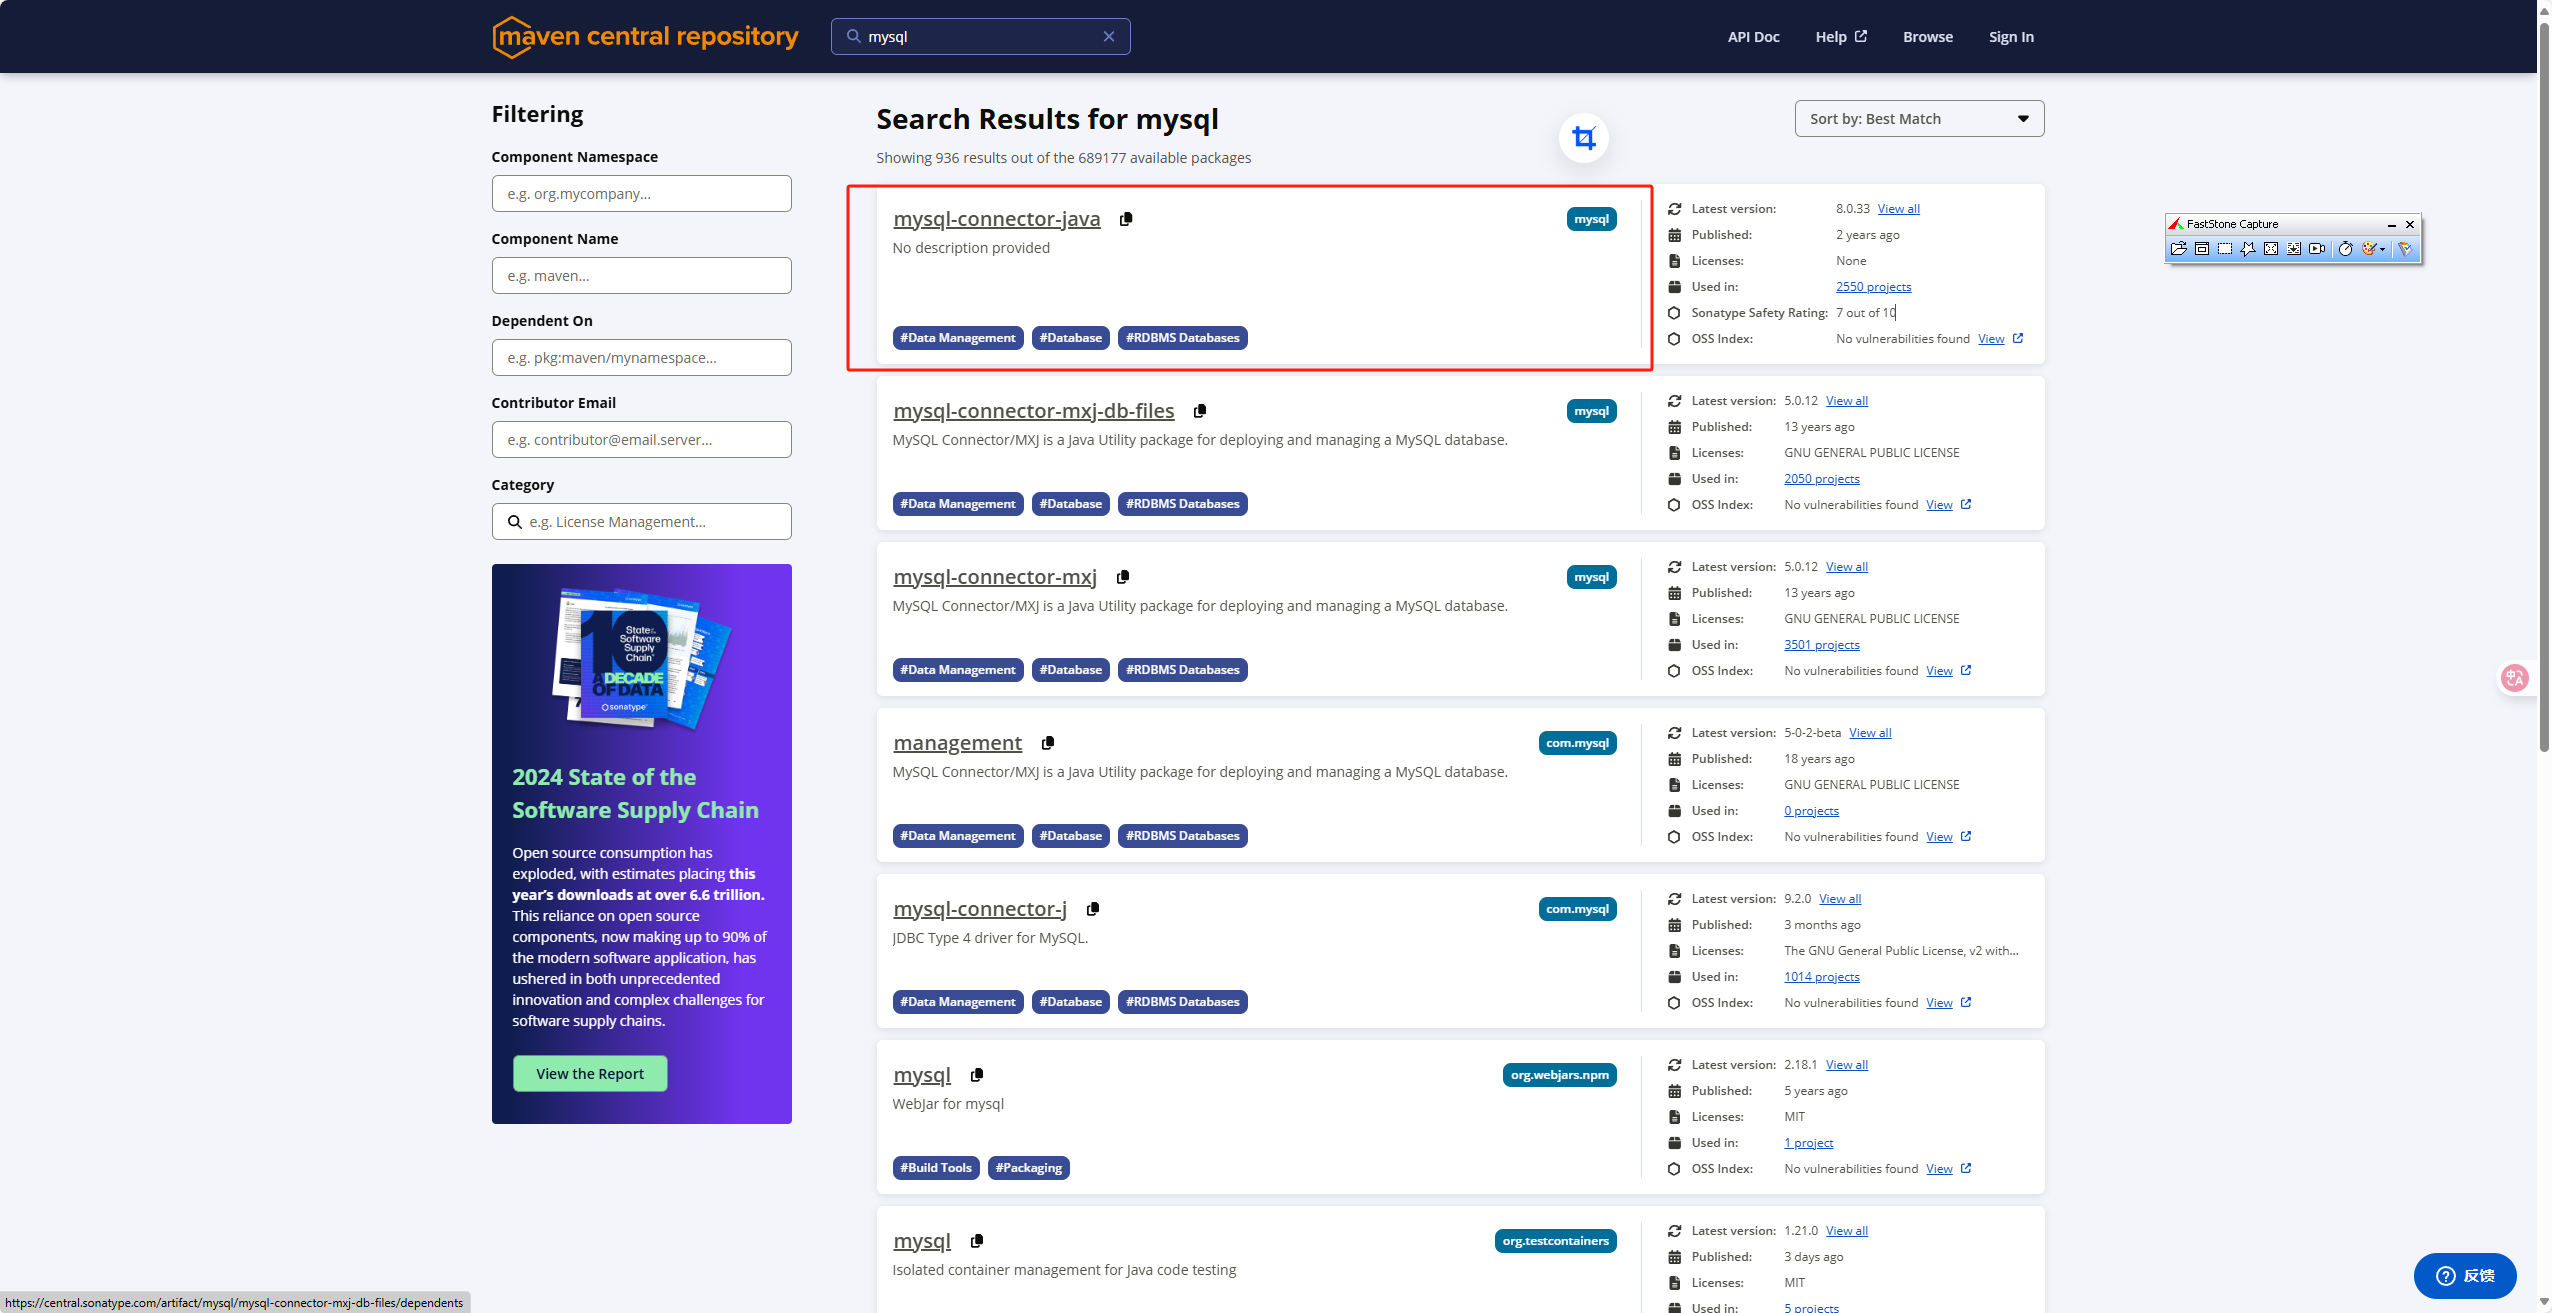Screen dimensions: 2552x1313
Task: Open the Browse navigation item
Action: click(x=1926, y=36)
